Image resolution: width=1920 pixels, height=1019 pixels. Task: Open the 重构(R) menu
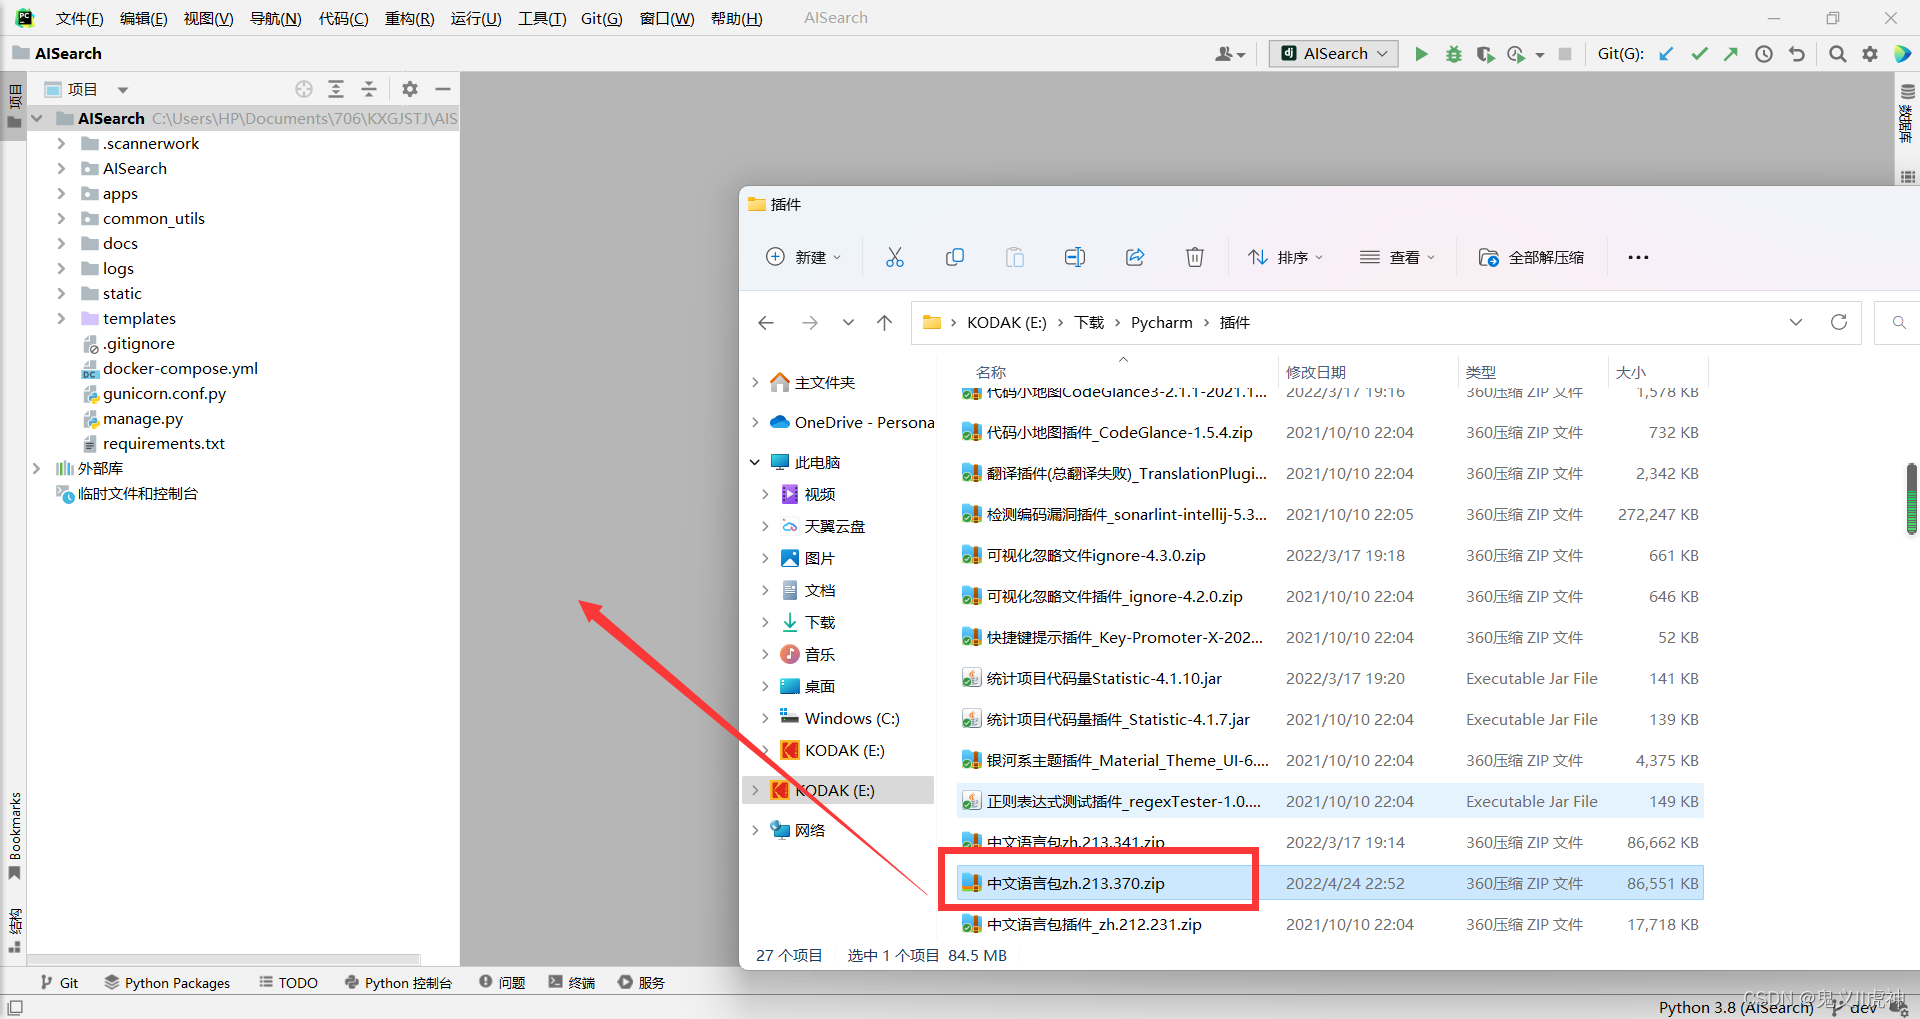[409, 18]
